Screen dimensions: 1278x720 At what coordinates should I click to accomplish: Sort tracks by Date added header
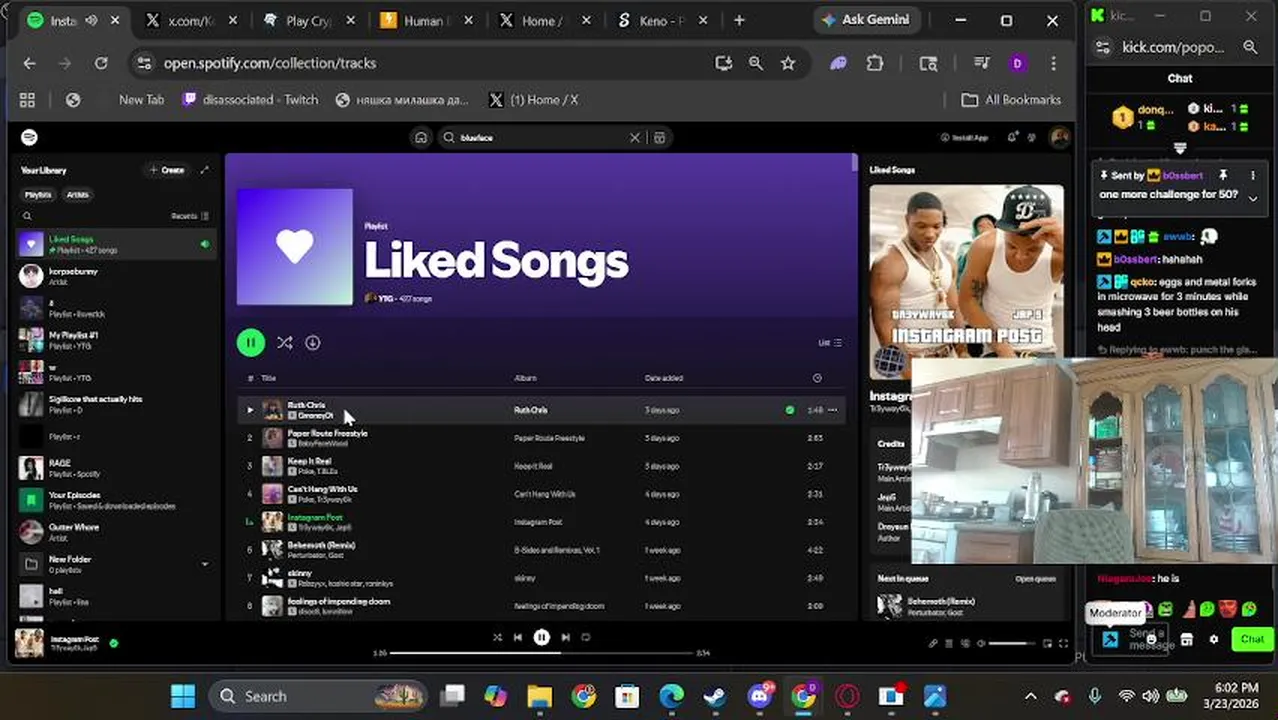coord(663,378)
